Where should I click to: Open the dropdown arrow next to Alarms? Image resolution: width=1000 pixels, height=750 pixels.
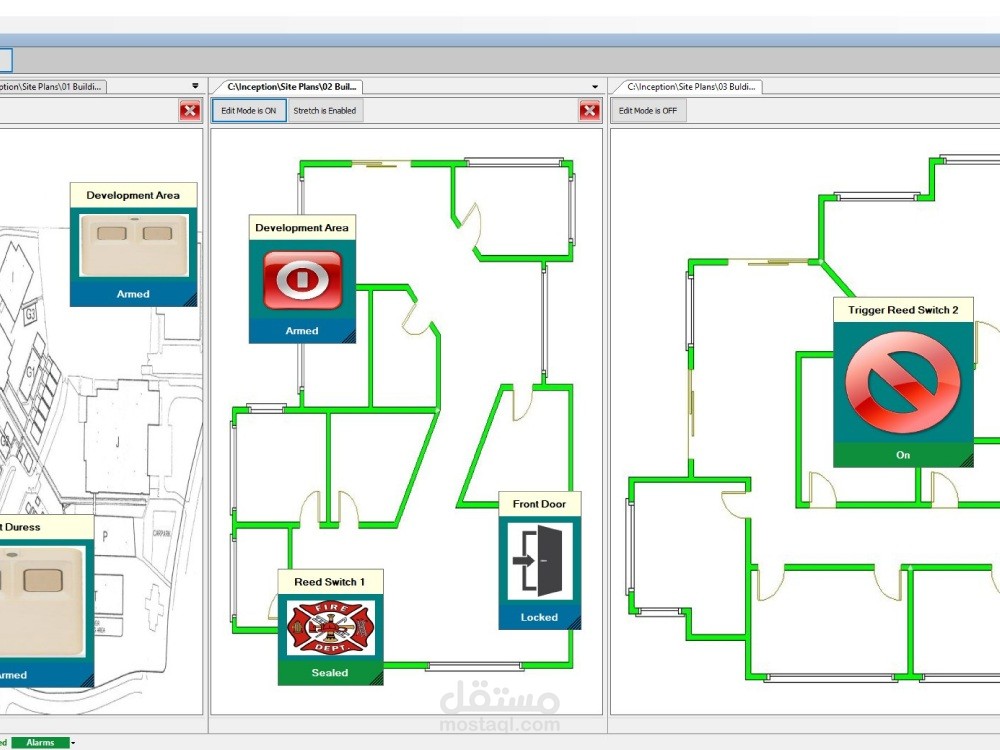point(73,743)
